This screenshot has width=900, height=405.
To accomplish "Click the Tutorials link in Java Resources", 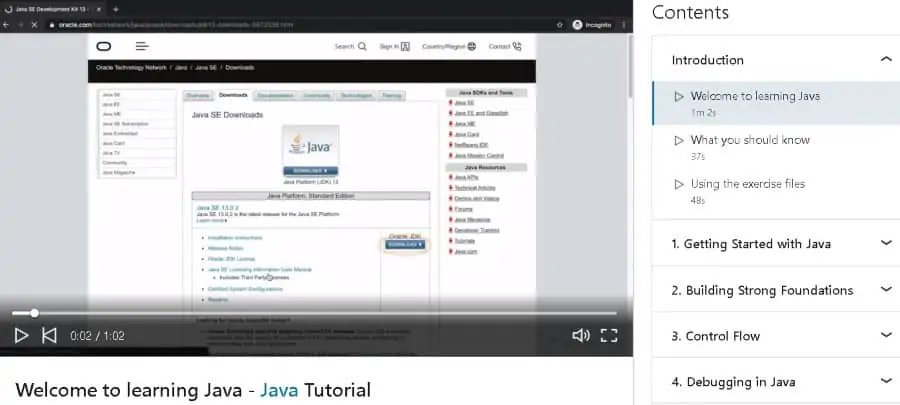I will pos(464,241).
